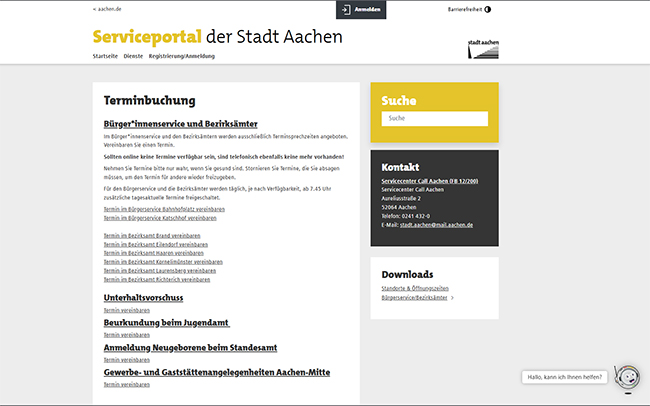Click the Anmelden login button
Image resolution: width=650 pixels, height=406 pixels.
[360, 9]
